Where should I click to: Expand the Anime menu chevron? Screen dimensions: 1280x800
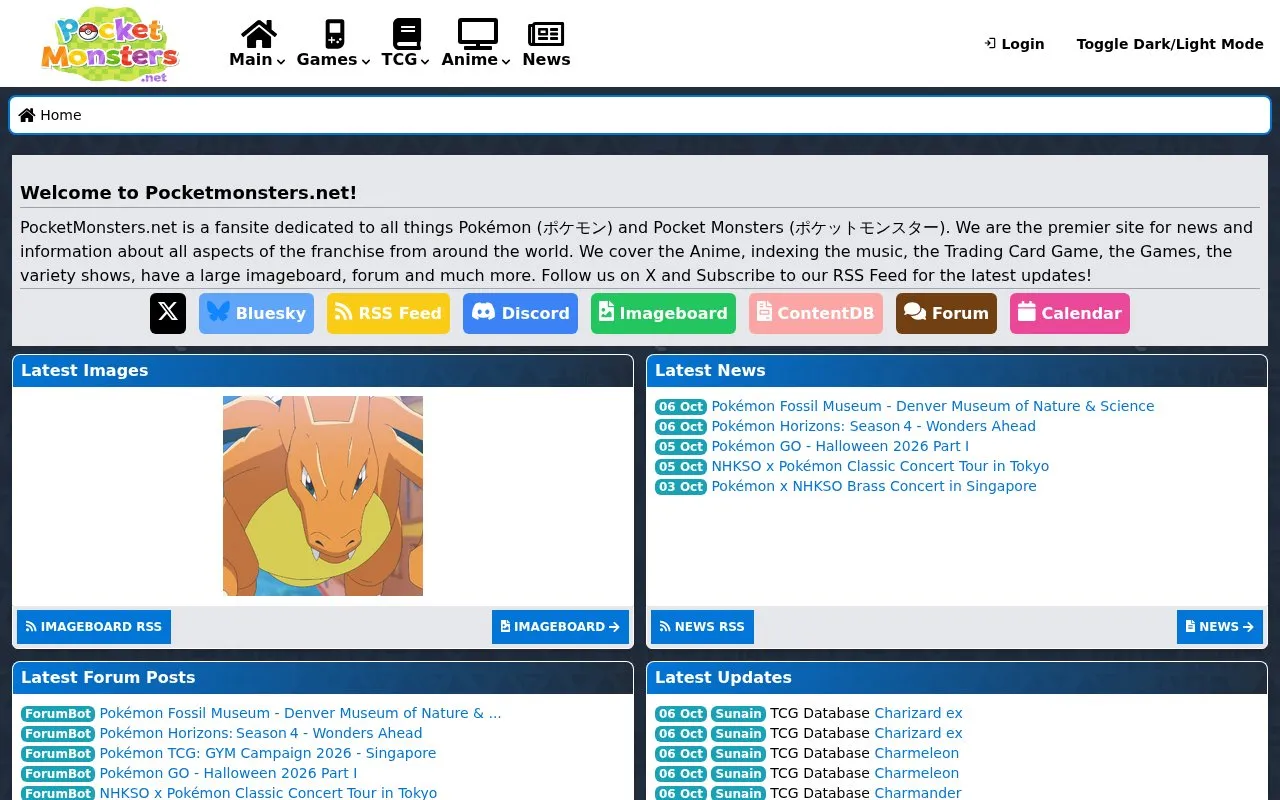pyautogui.click(x=506, y=62)
